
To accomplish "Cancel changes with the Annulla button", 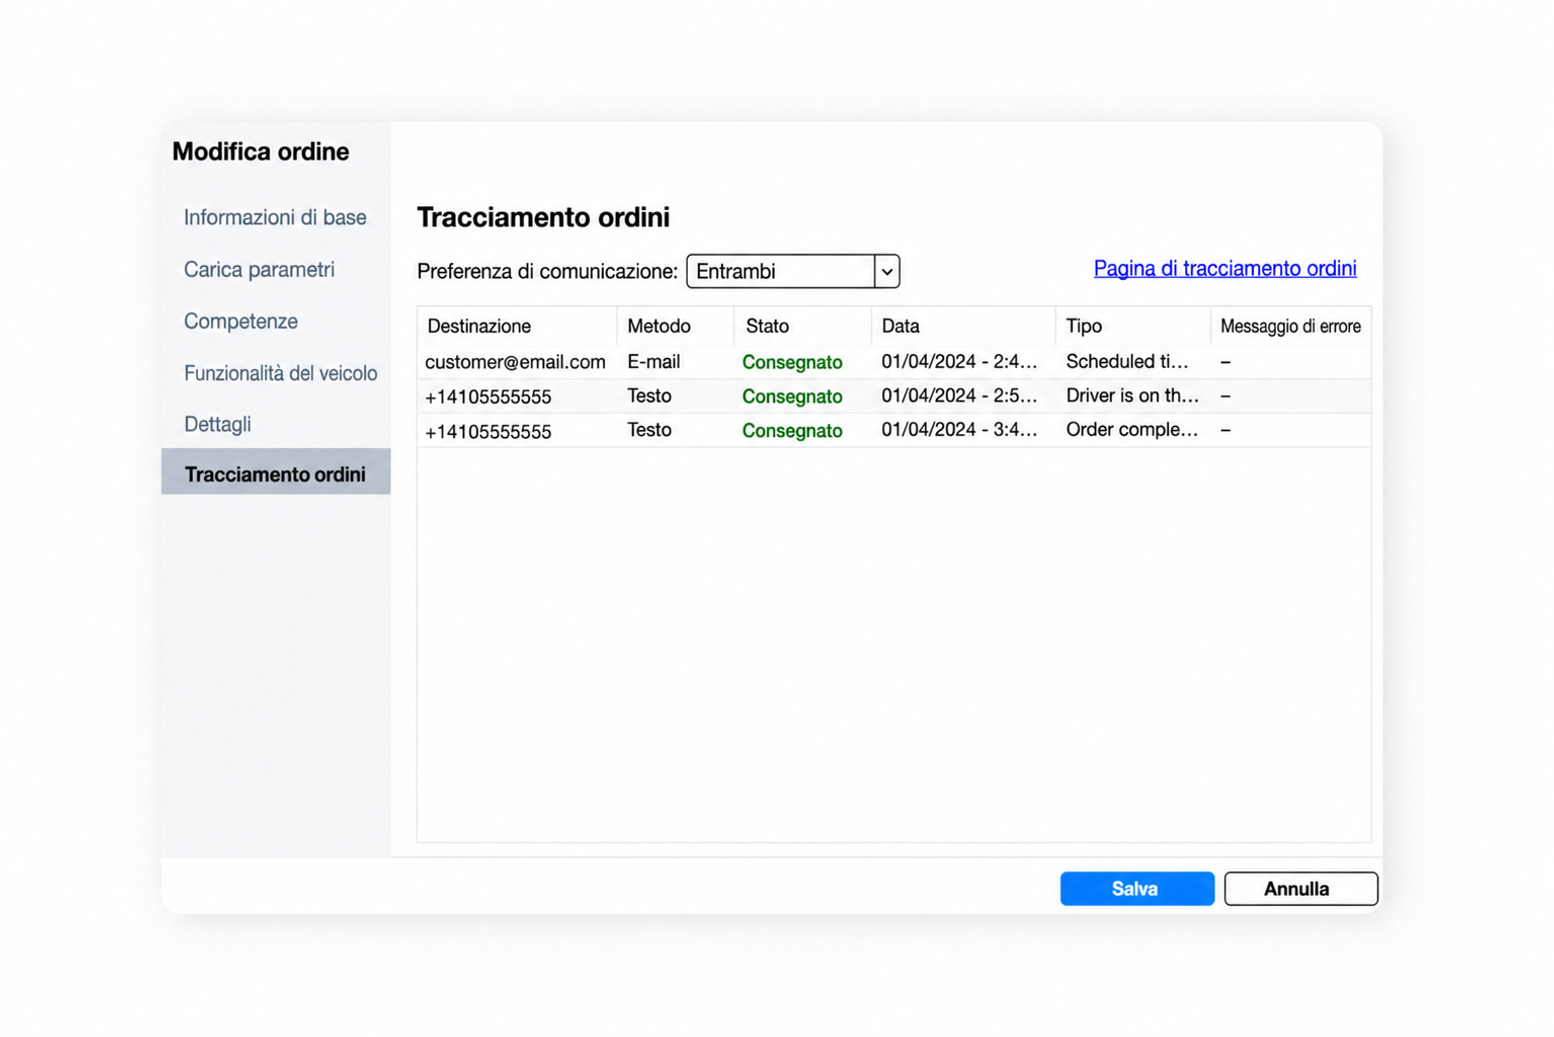I will [x=1300, y=888].
